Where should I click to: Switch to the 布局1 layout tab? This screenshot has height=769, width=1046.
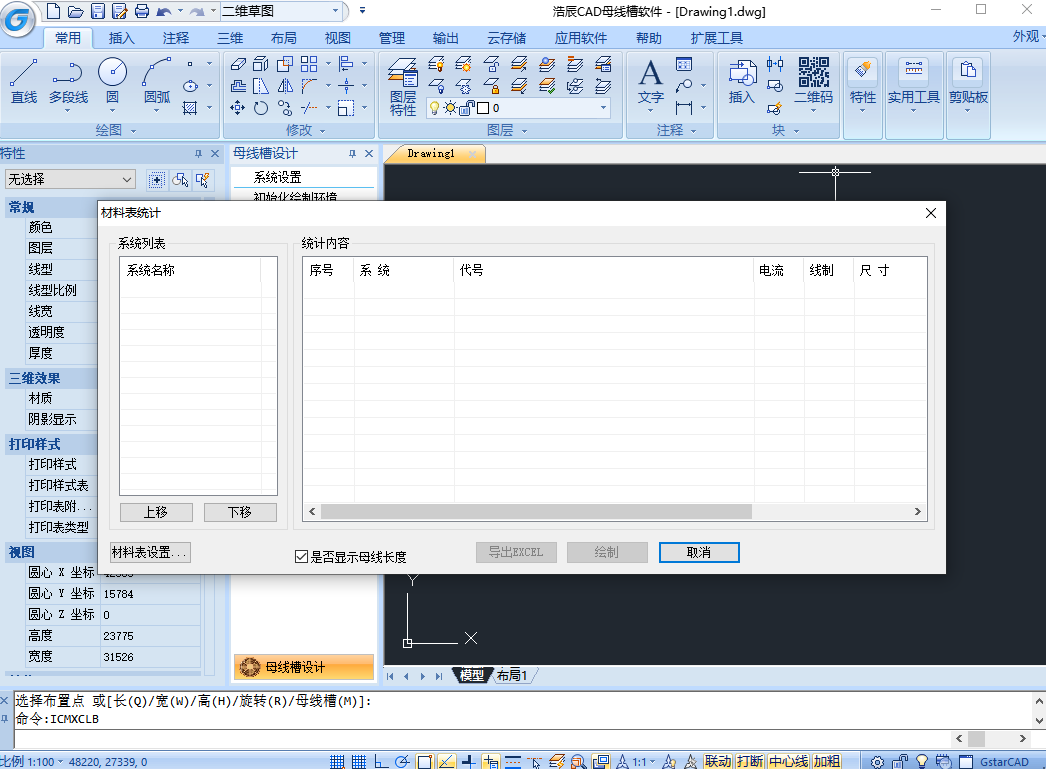click(512, 675)
